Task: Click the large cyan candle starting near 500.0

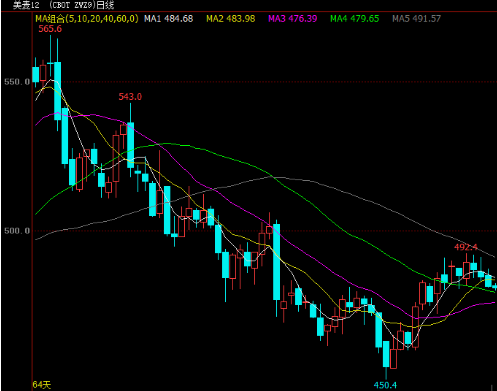Action: [276, 262]
